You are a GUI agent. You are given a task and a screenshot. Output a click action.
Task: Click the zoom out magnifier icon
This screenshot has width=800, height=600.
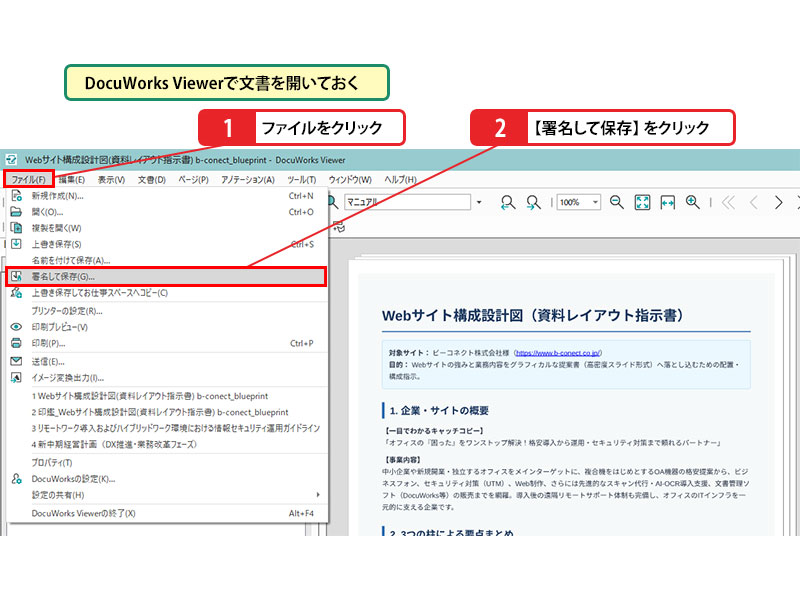pos(617,203)
